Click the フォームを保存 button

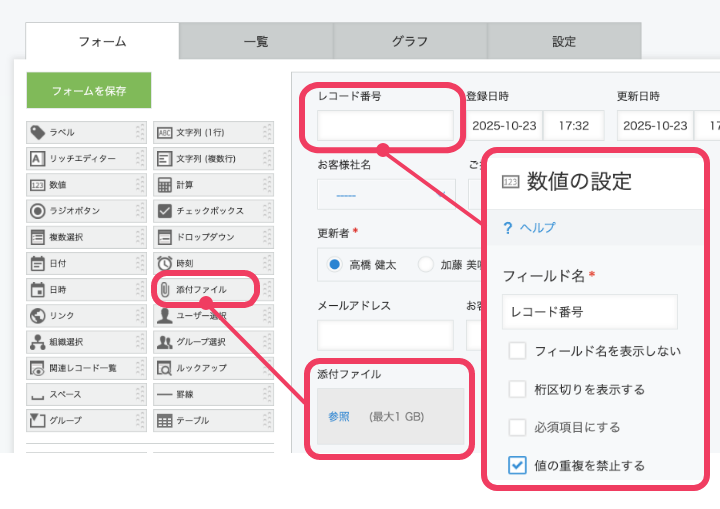pyautogui.click(x=89, y=90)
